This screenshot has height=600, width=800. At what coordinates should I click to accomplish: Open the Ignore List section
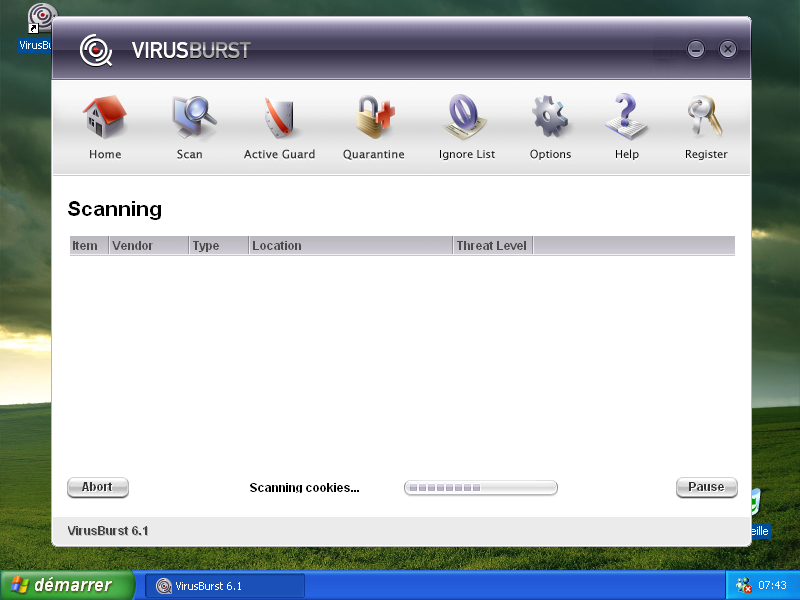pyautogui.click(x=467, y=128)
